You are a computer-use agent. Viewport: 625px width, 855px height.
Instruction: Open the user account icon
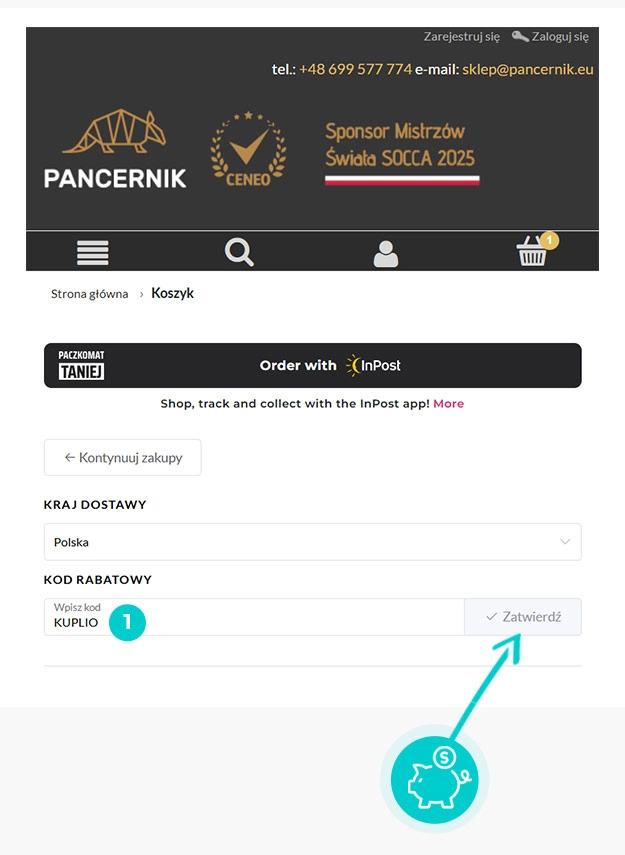[x=385, y=253]
